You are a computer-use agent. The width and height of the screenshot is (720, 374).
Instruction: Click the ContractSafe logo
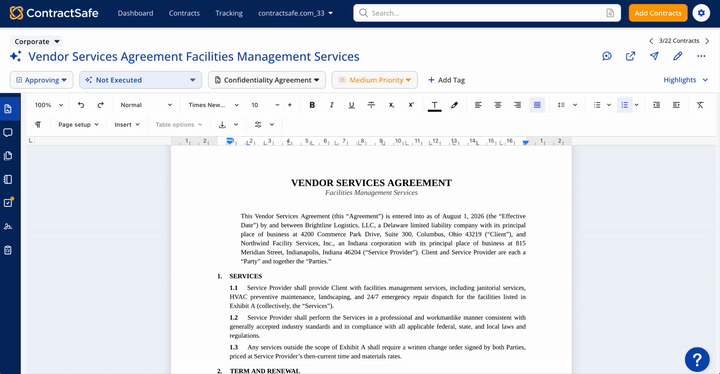[x=54, y=13]
